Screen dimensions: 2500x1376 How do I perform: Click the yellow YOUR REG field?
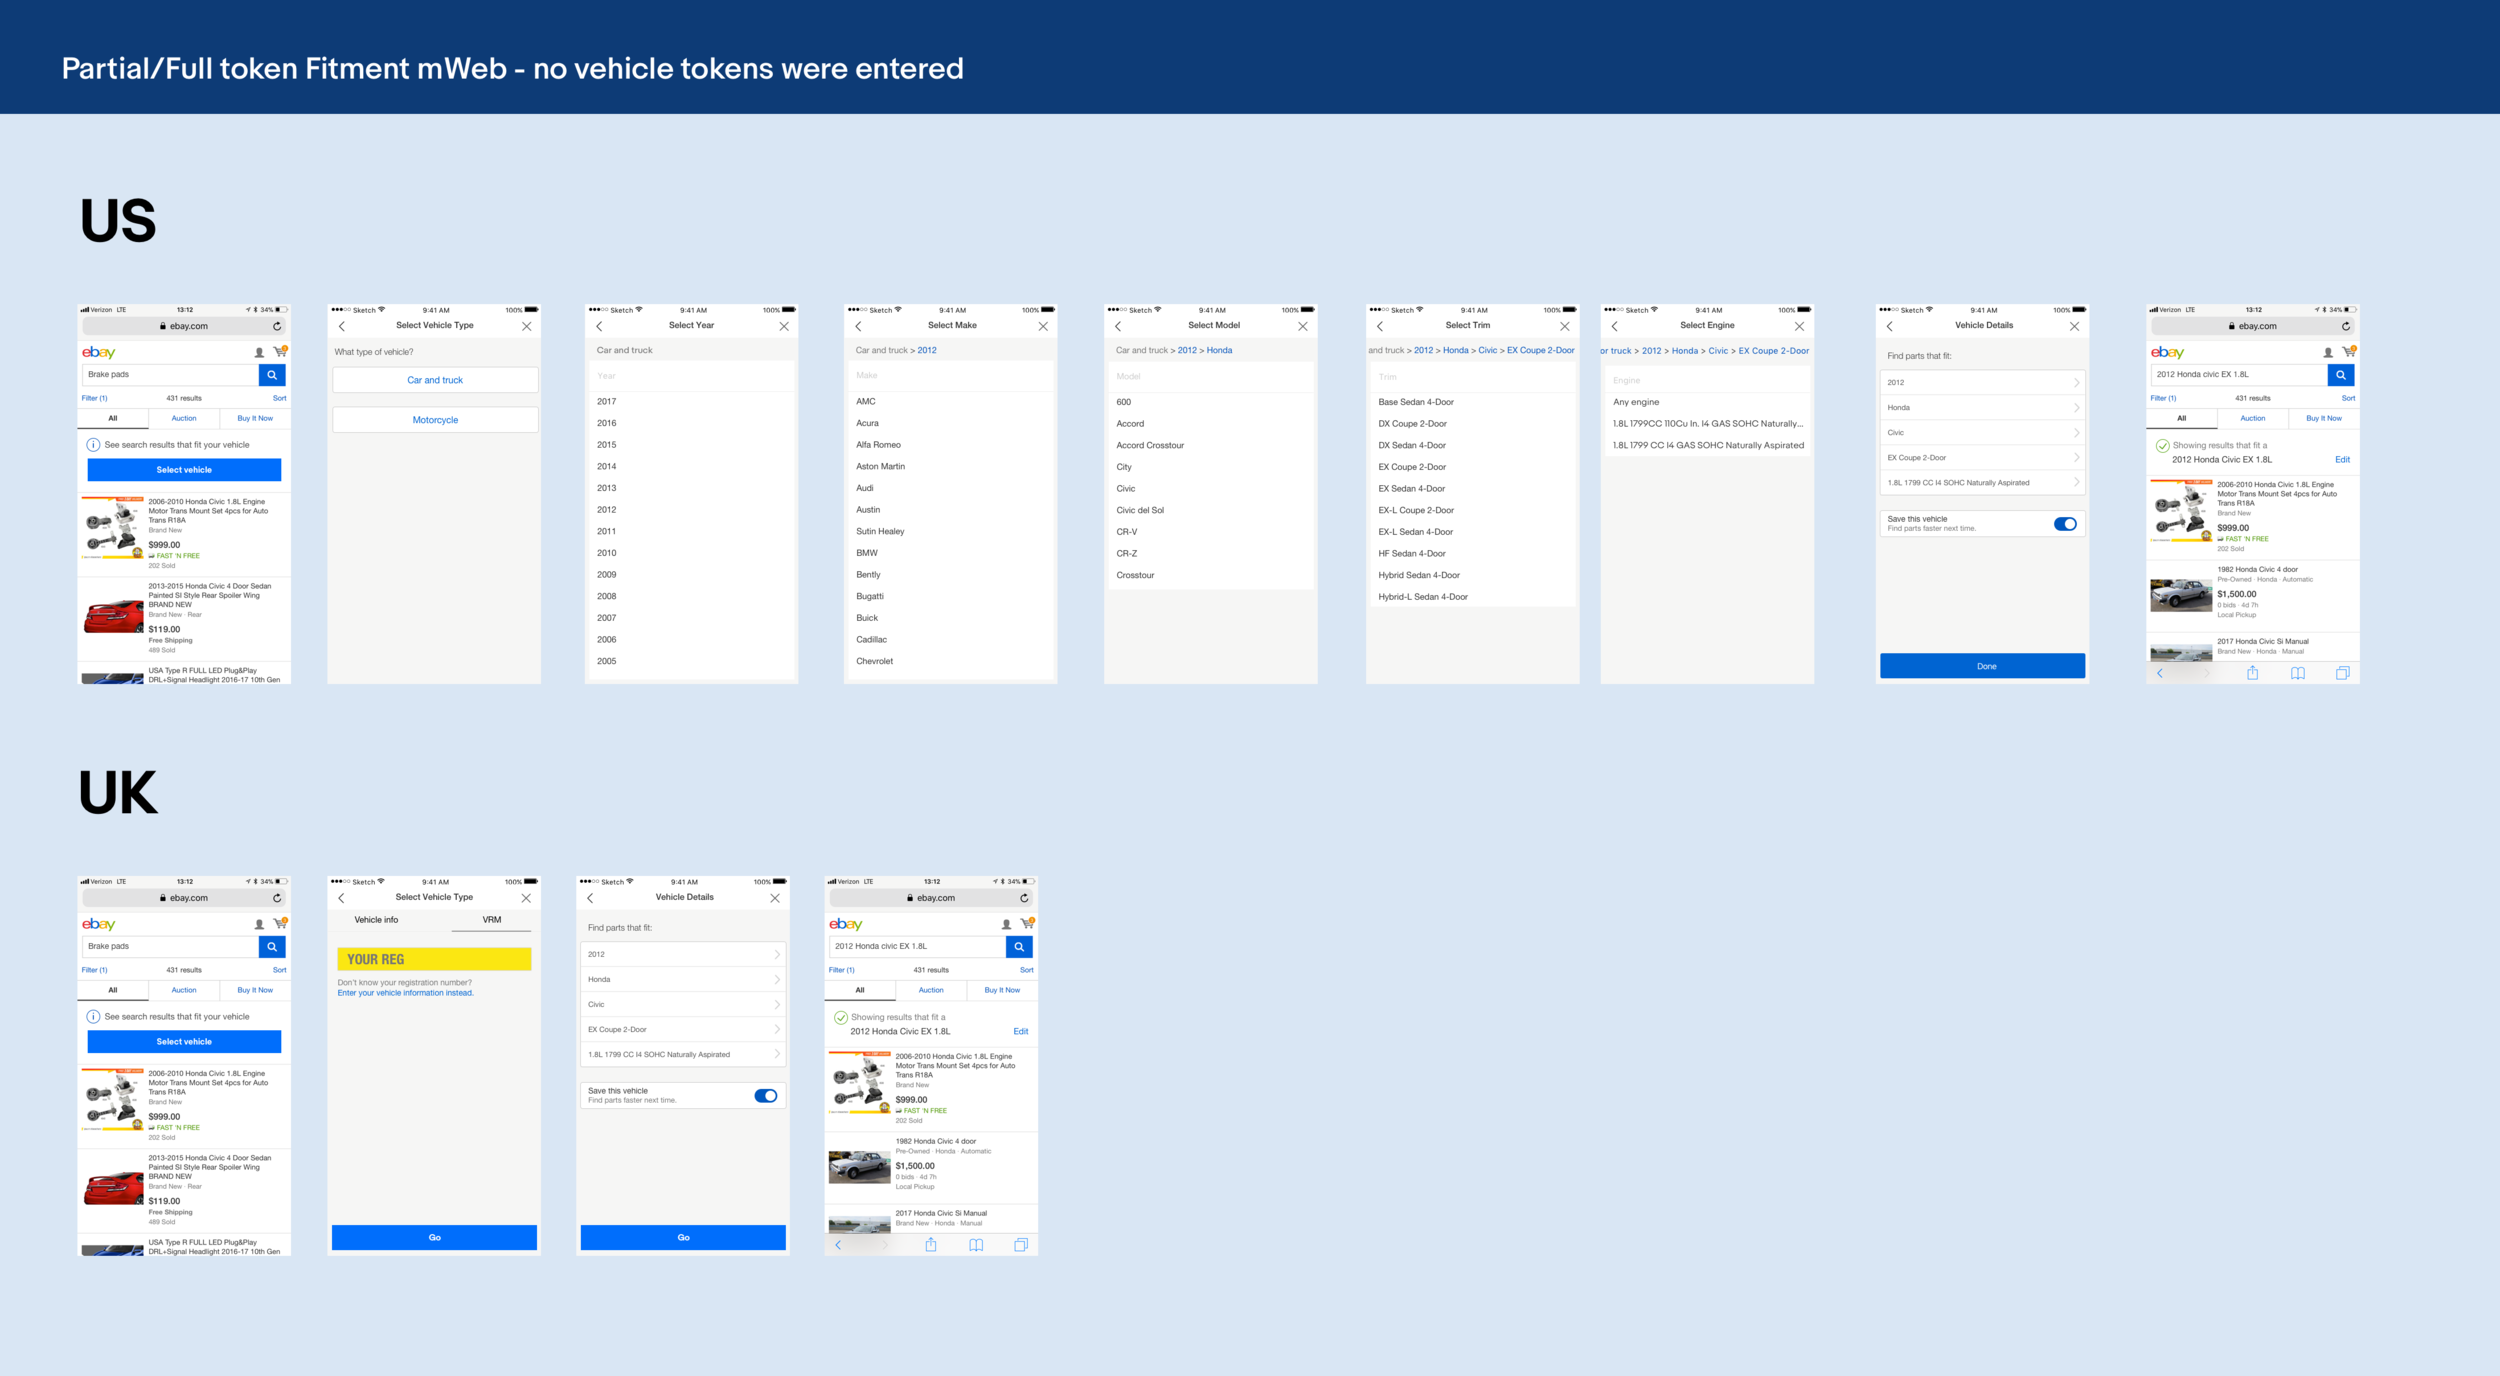(434, 959)
